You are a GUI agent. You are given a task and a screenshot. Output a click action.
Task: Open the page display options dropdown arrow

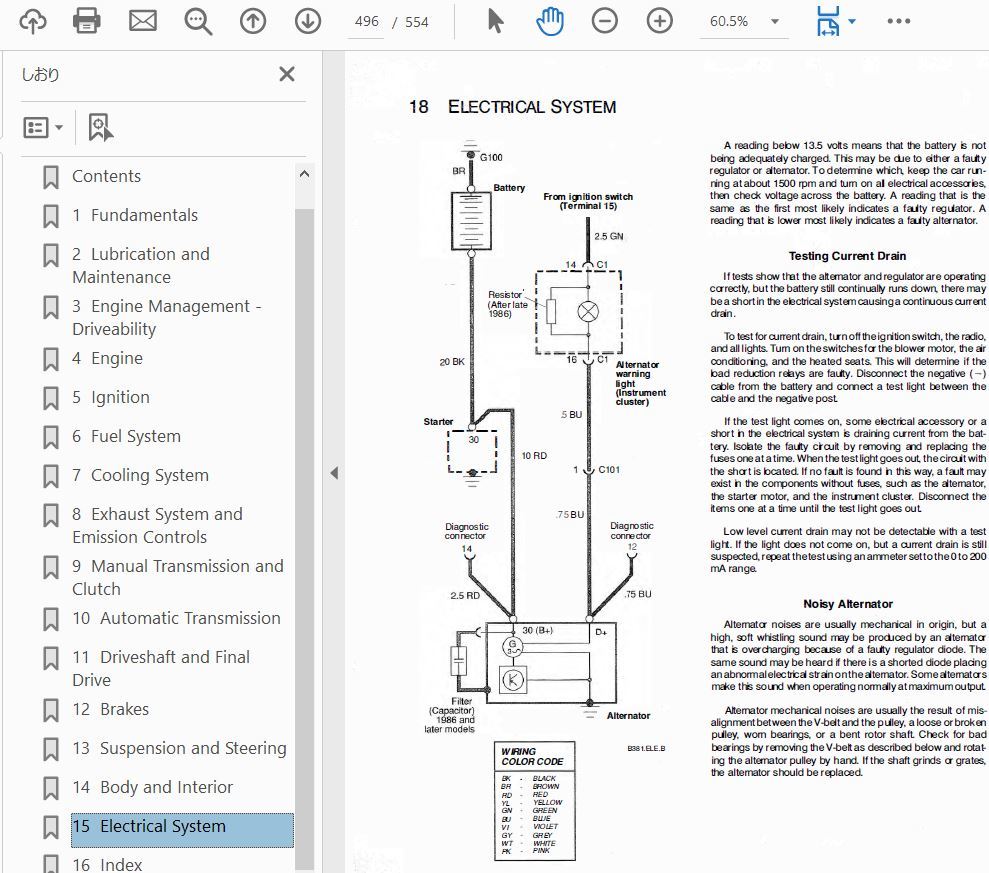pos(852,21)
